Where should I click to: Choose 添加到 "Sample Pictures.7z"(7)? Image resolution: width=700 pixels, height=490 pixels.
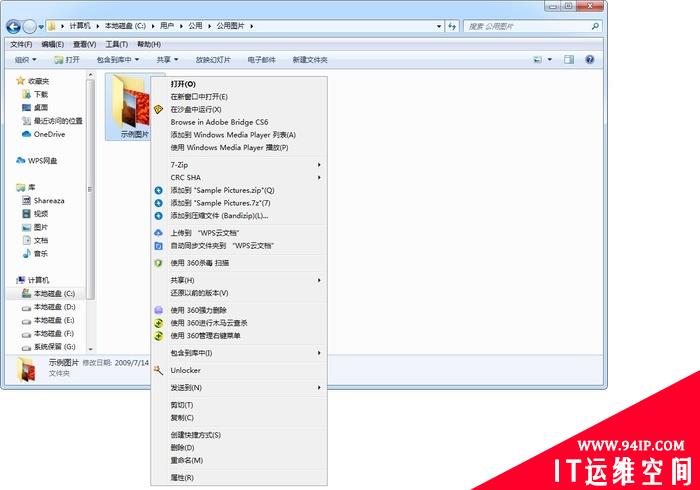coord(239,203)
